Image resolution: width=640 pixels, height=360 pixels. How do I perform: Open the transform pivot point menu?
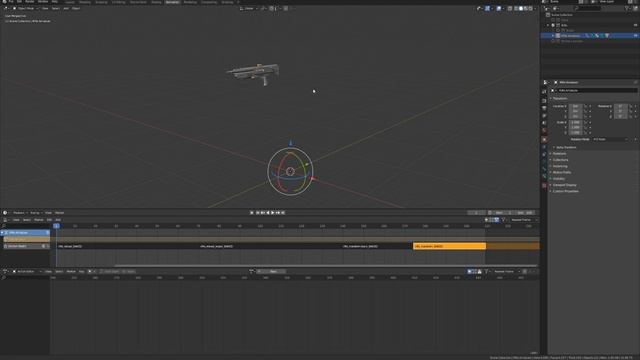264,8
